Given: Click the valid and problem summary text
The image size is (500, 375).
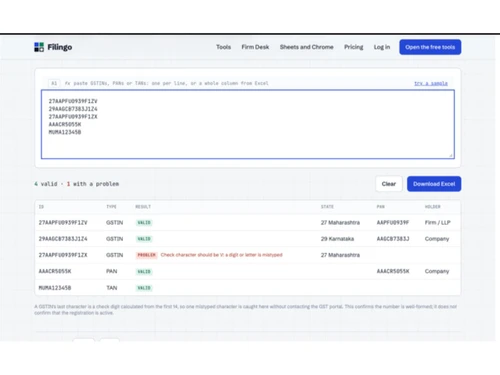Looking at the screenshot, I should [77, 184].
